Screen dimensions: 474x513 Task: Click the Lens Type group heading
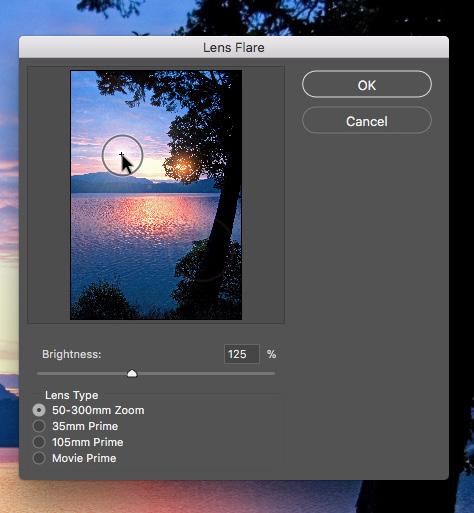click(x=72, y=395)
